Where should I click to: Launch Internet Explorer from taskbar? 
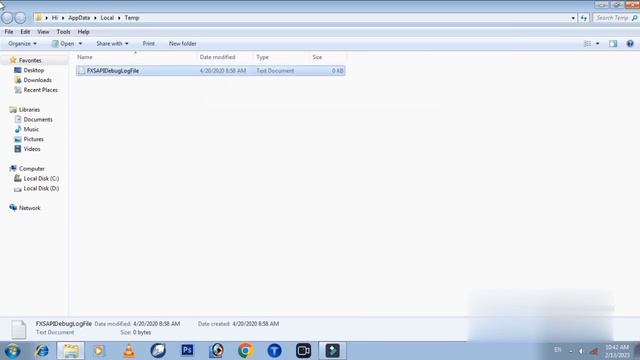[42, 351]
